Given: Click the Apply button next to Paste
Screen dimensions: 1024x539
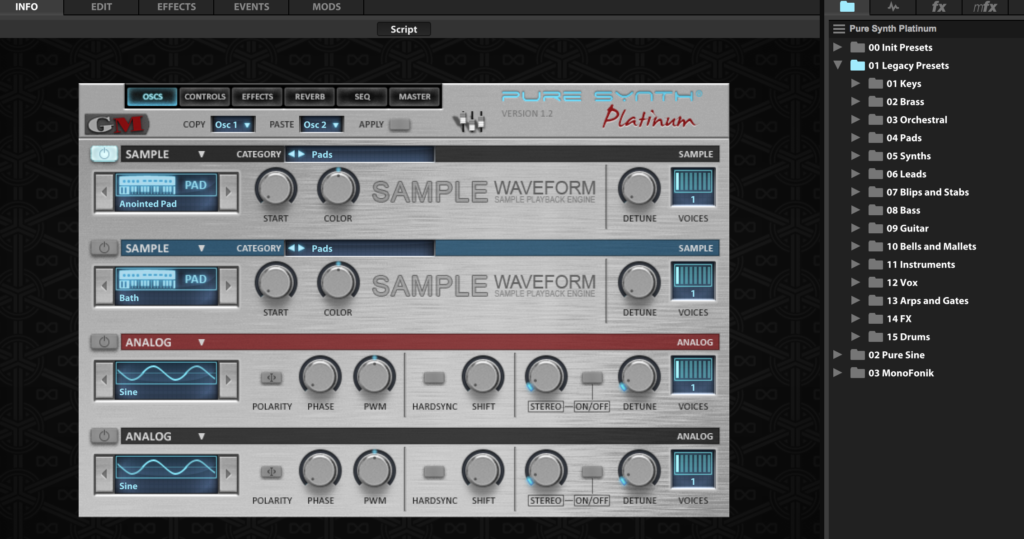Looking at the screenshot, I should point(400,124).
